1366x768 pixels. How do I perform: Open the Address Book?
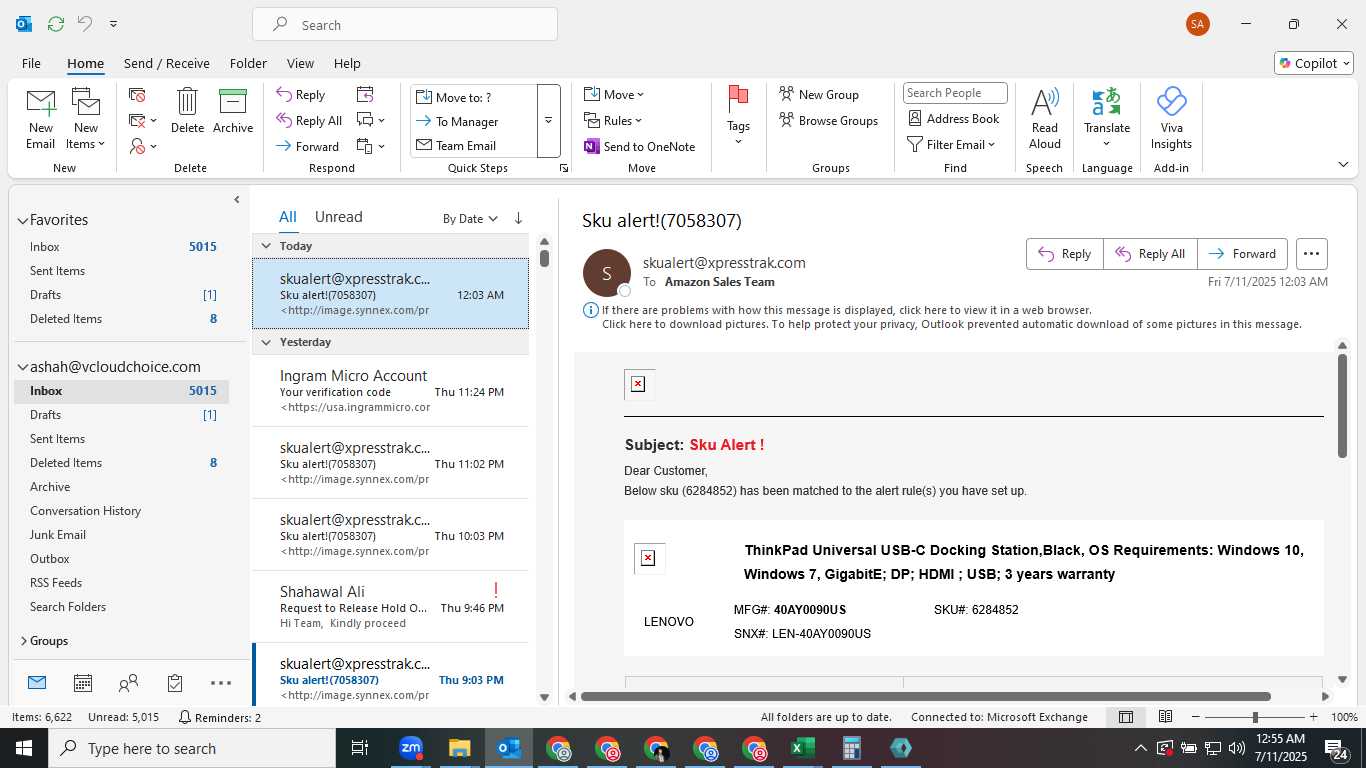[x=953, y=118]
